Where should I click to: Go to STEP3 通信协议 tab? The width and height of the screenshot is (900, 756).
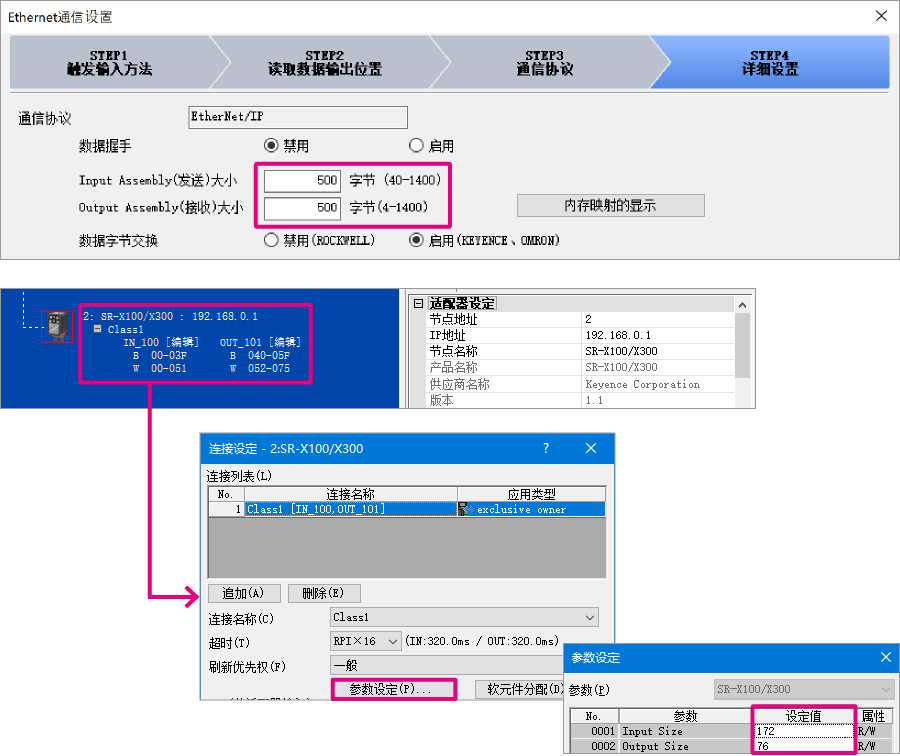coord(545,62)
